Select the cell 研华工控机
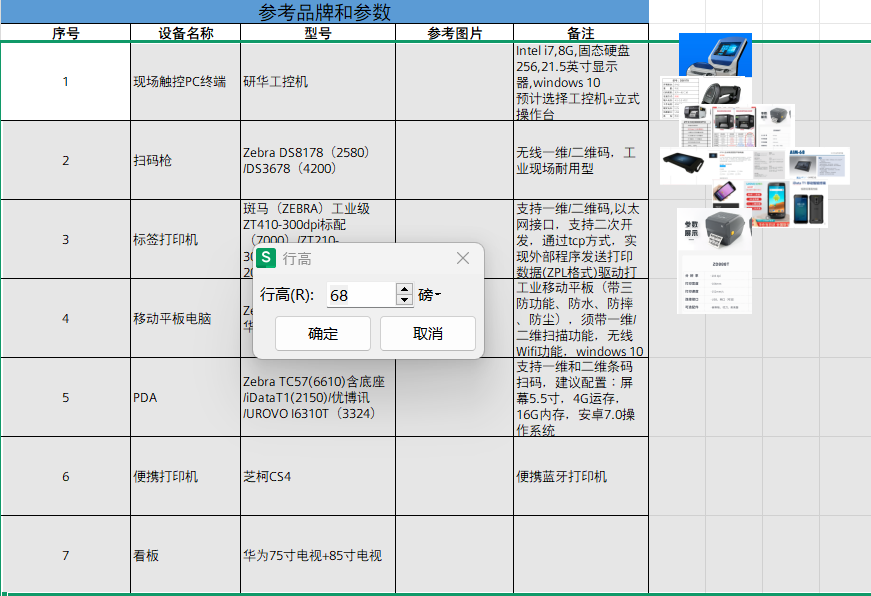 click(x=318, y=82)
